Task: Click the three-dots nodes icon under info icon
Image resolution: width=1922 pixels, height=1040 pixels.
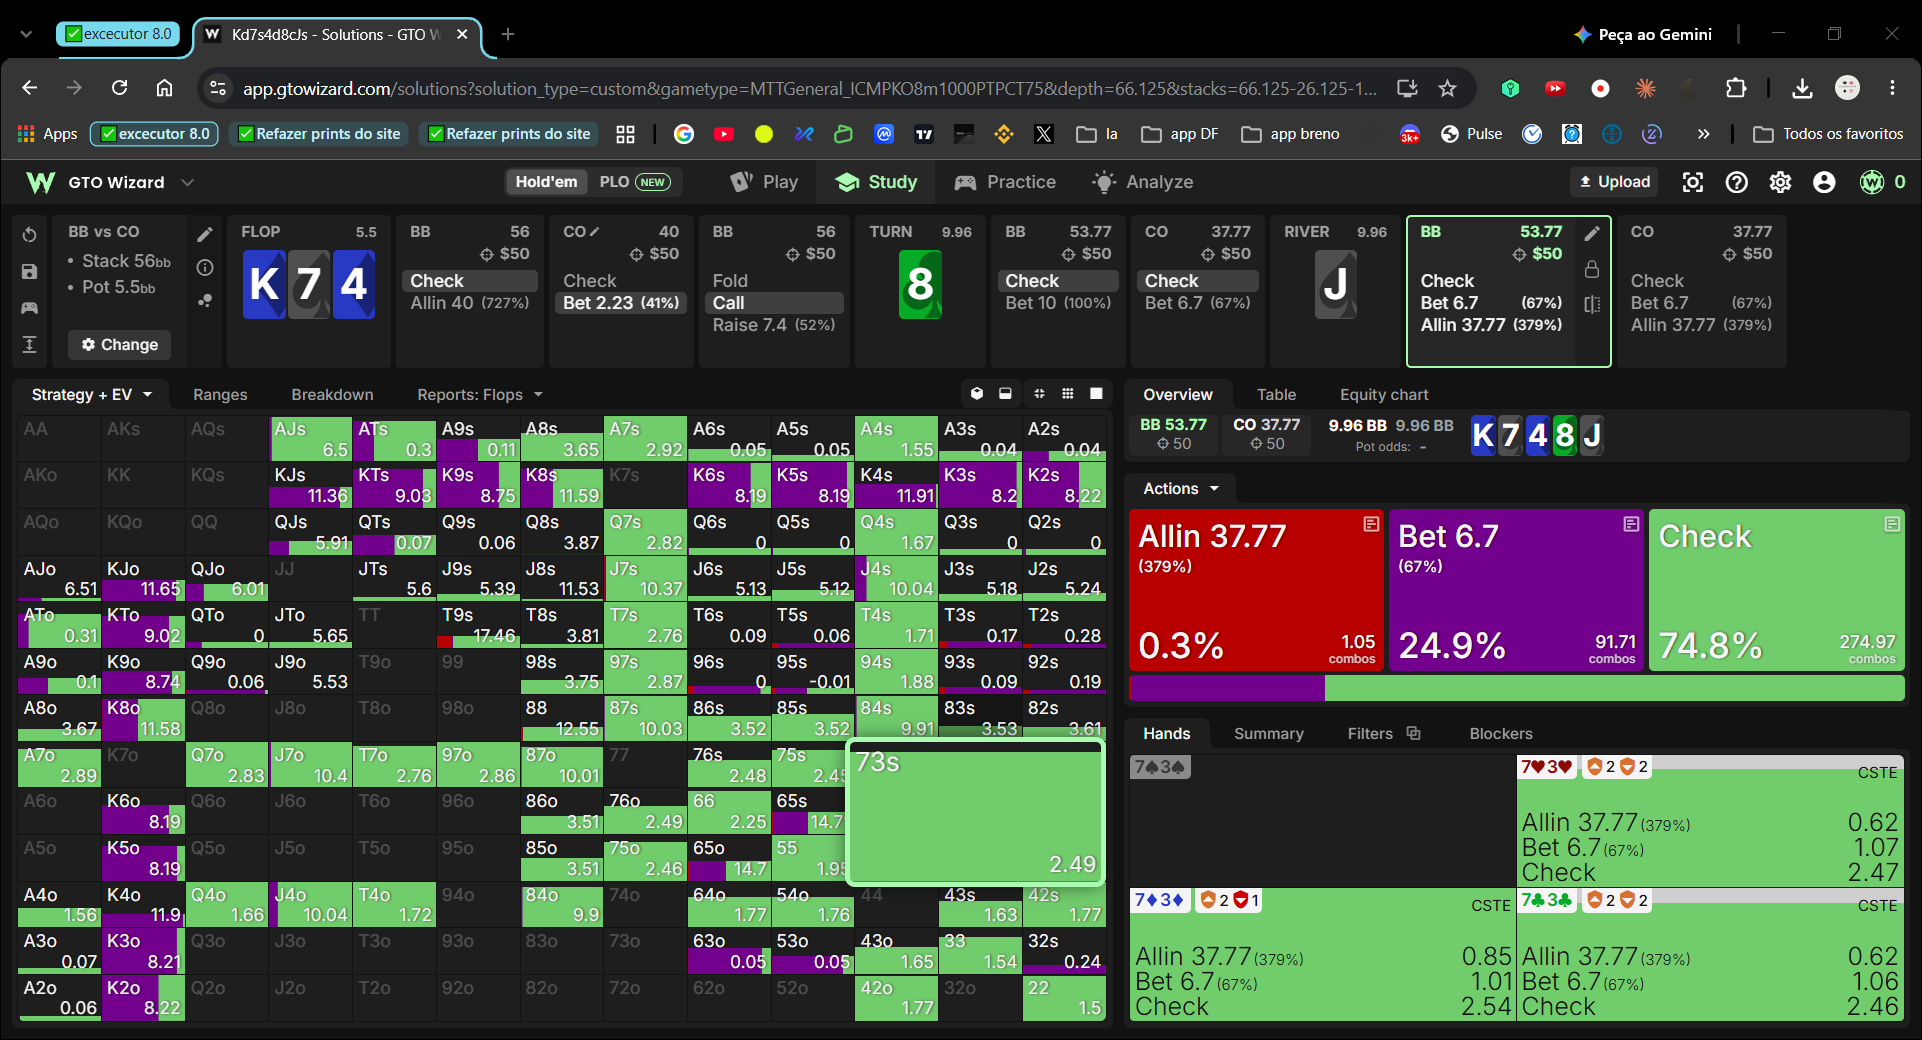Action: pos(205,300)
